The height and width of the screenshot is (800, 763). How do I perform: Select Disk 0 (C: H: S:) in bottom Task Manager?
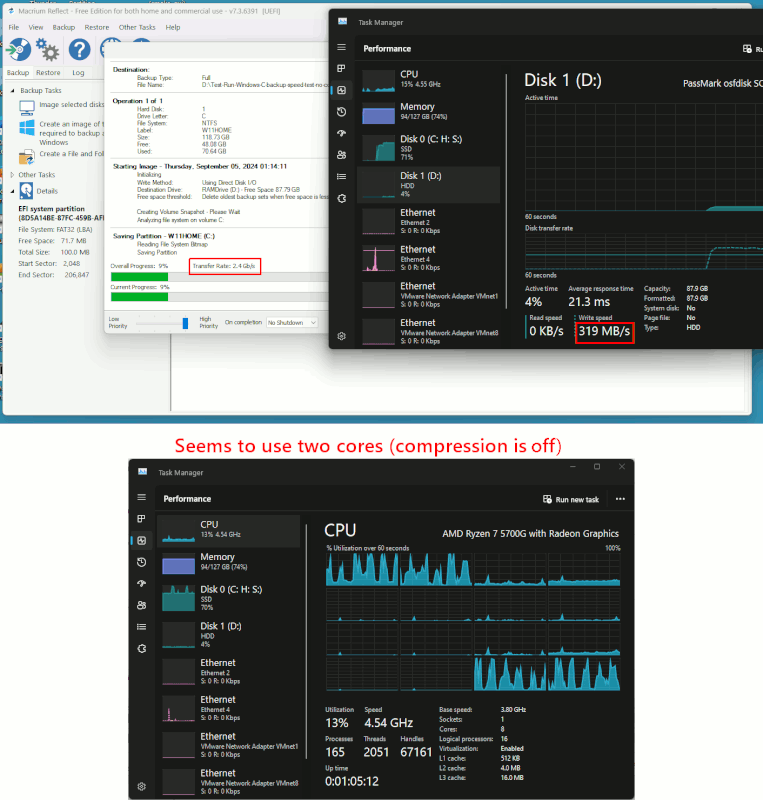[x=229, y=597]
